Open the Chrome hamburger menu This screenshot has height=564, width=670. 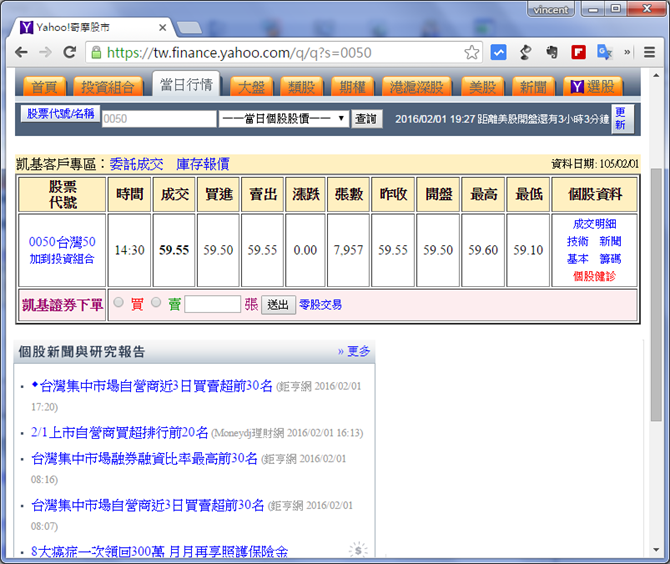pos(649,52)
